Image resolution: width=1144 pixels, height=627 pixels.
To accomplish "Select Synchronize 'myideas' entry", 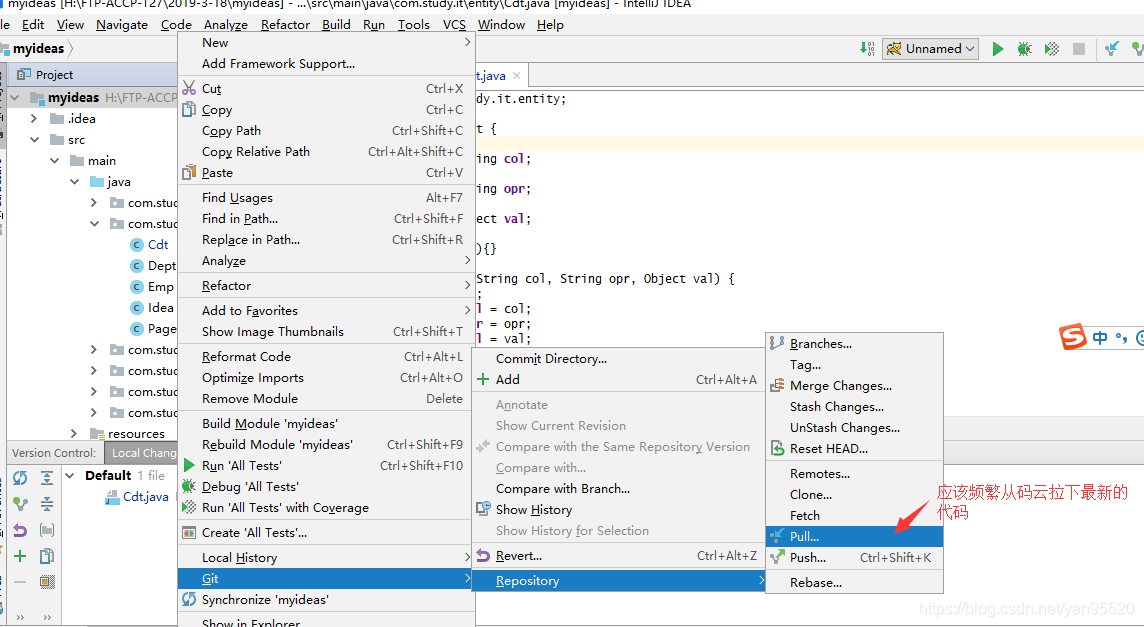I will pos(326,600).
